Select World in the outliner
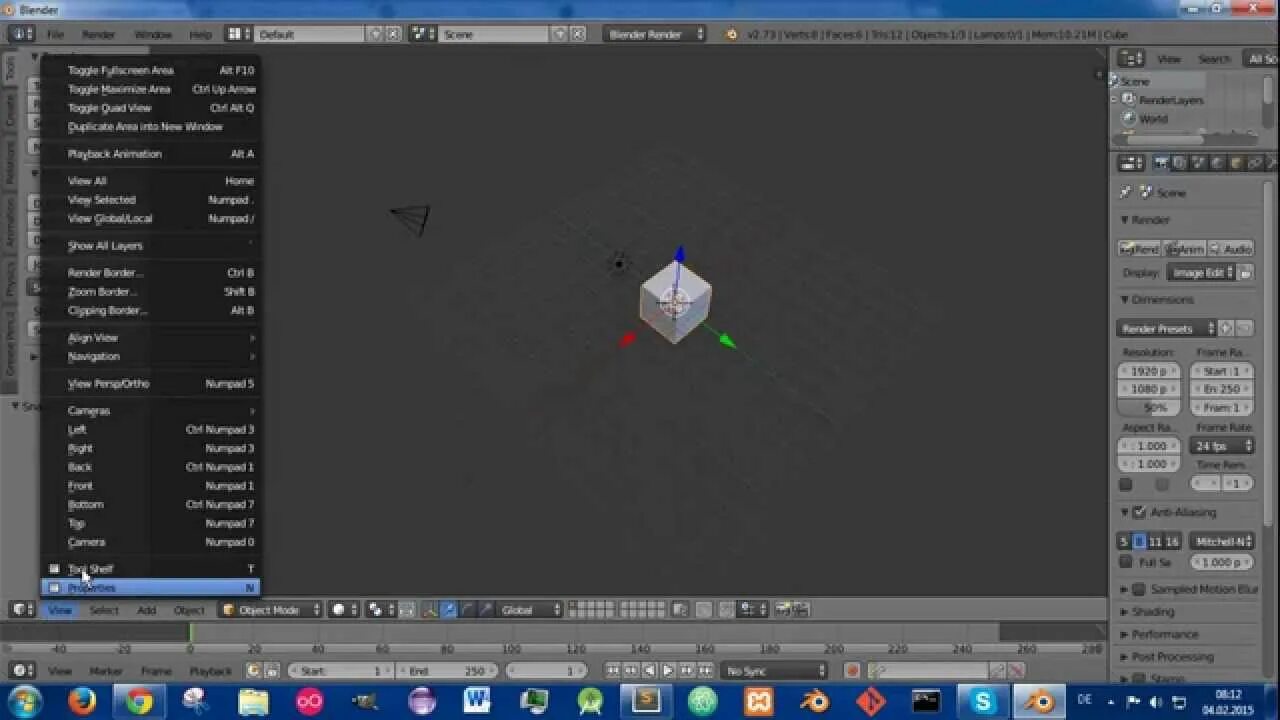This screenshot has width=1280, height=720. tap(1153, 119)
